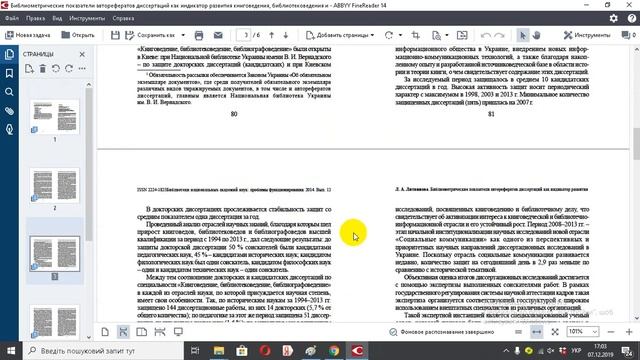
Task: Zoom in with the plus button
Action: [629, 332]
